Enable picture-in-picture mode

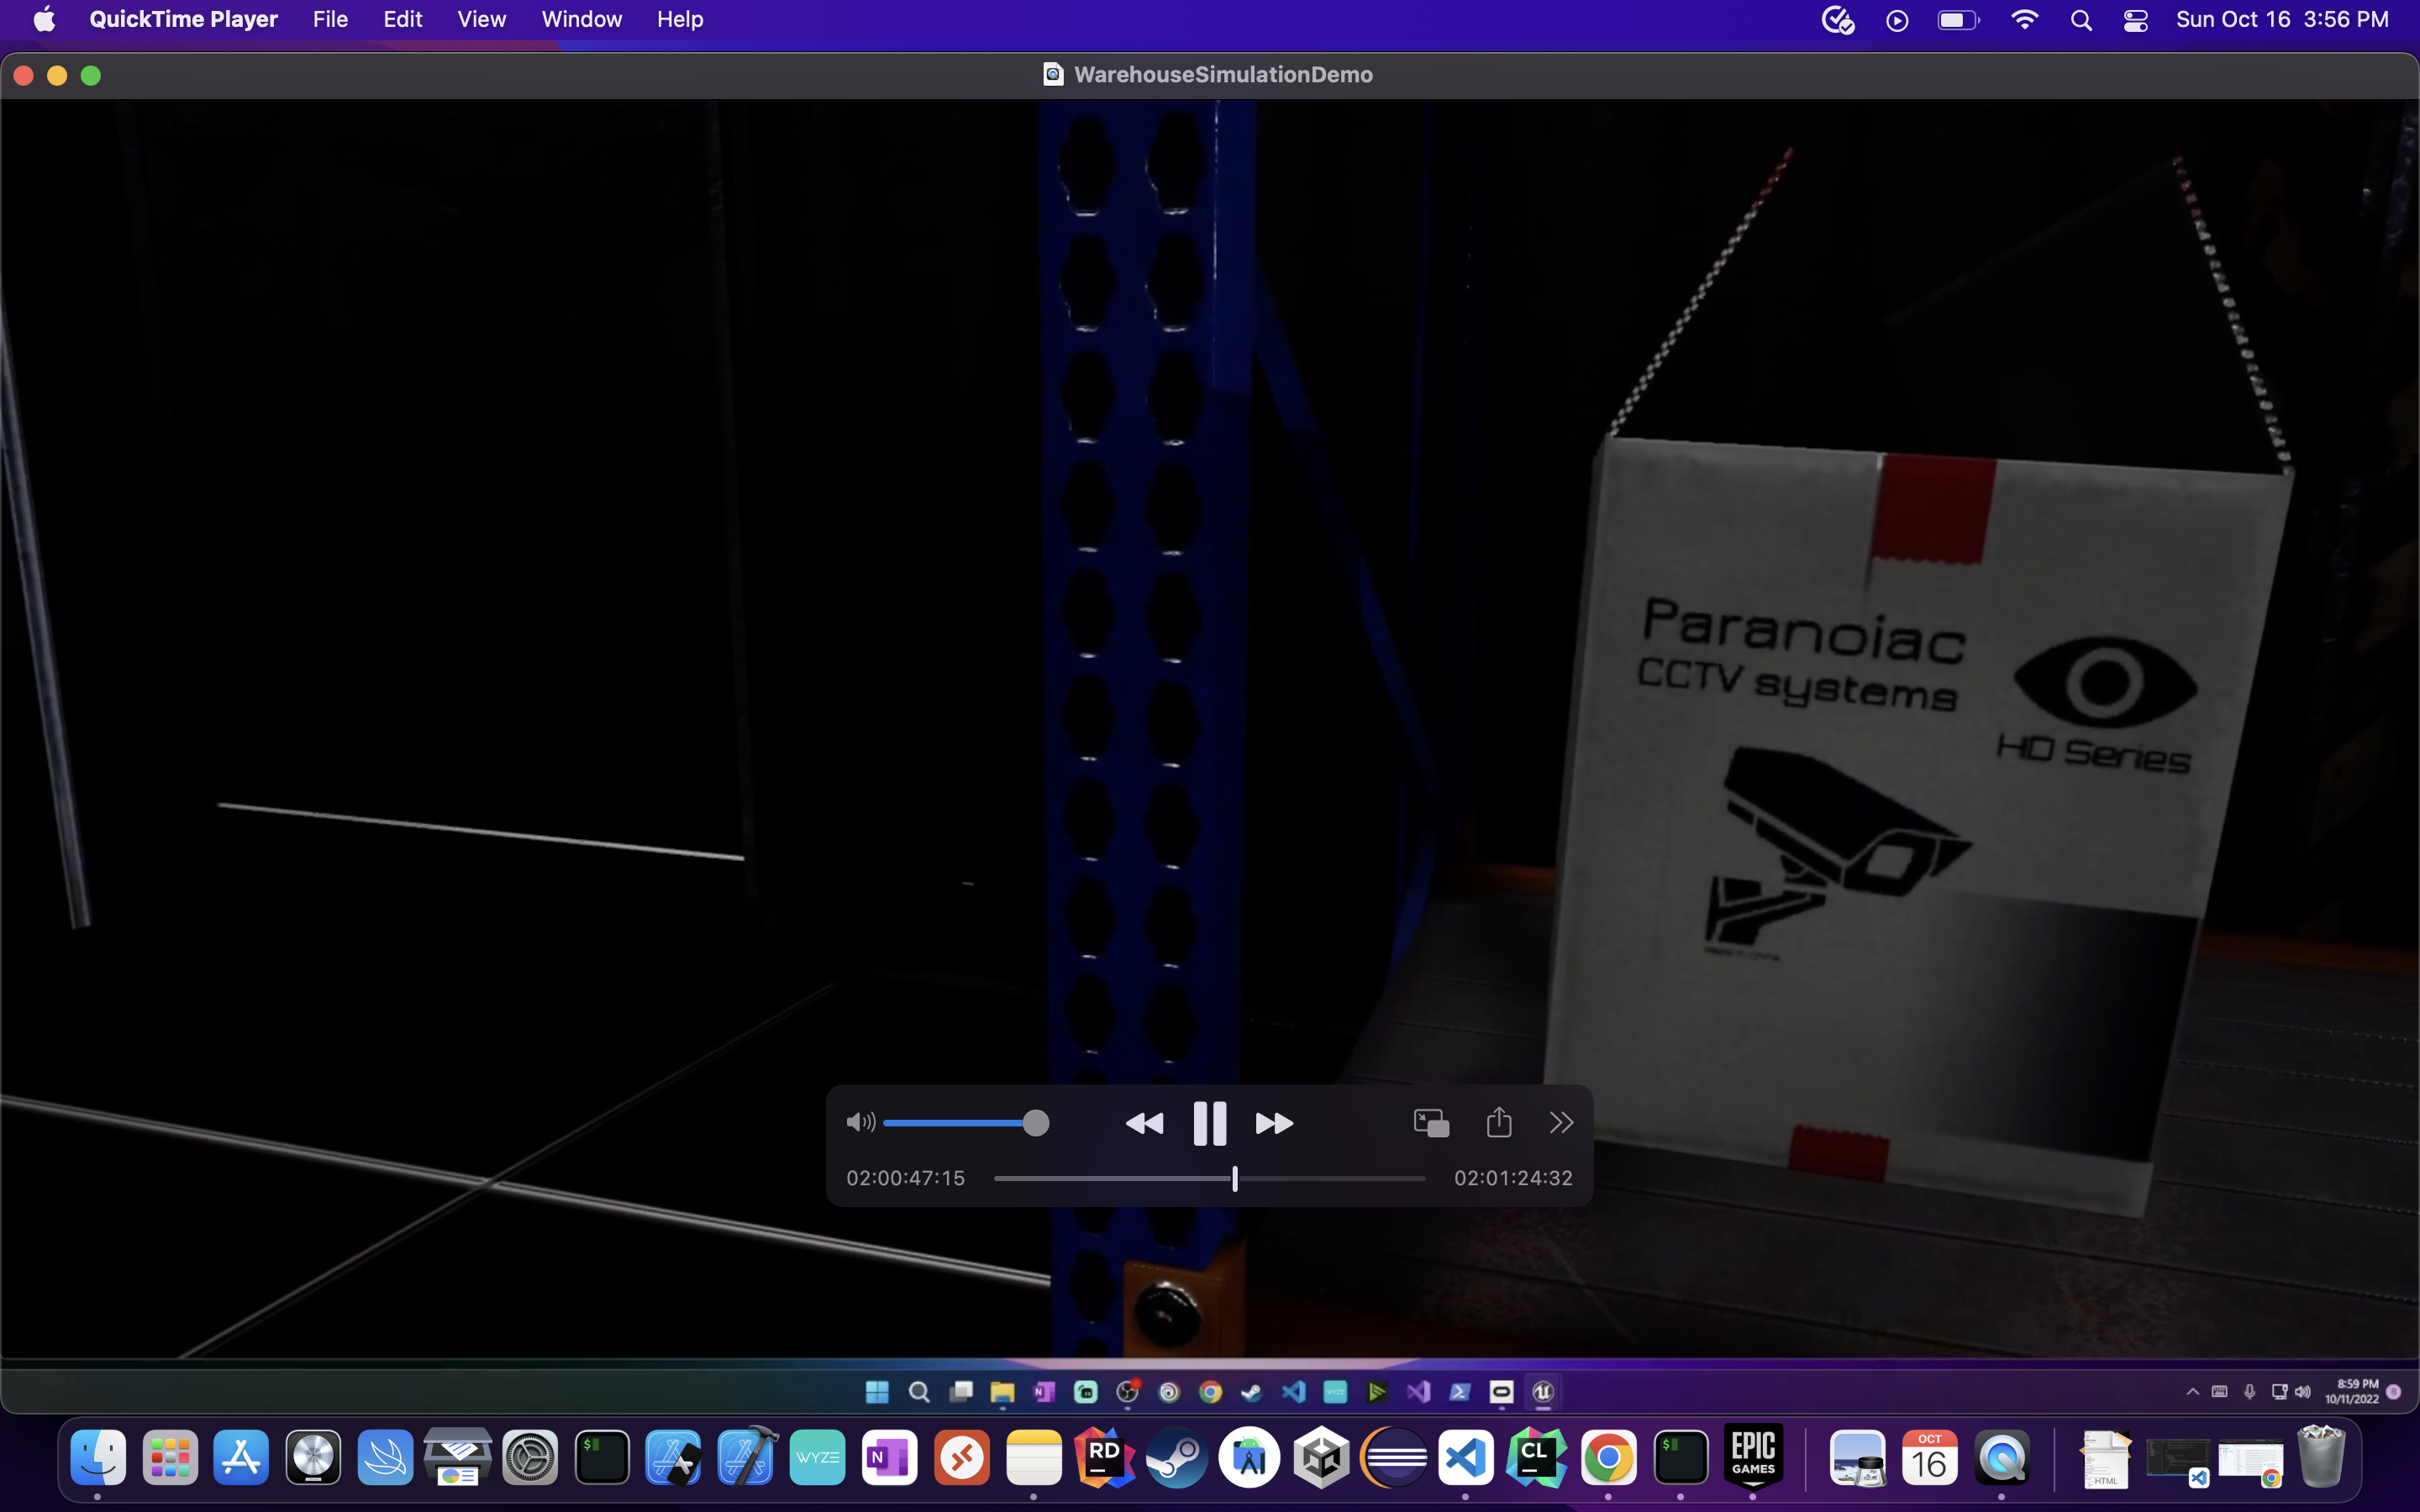(x=1431, y=1123)
